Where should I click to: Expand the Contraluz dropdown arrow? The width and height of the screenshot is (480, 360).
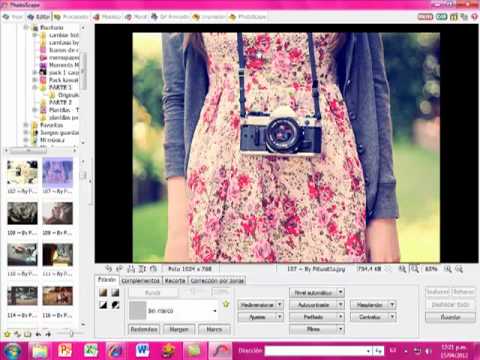pyautogui.click(x=392, y=317)
